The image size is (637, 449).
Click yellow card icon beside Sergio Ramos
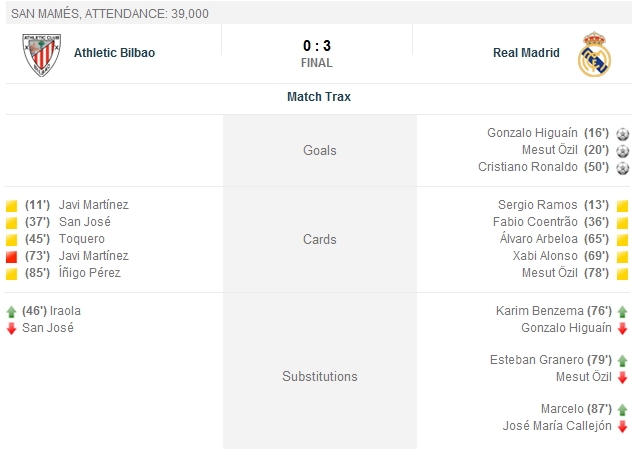point(622,205)
